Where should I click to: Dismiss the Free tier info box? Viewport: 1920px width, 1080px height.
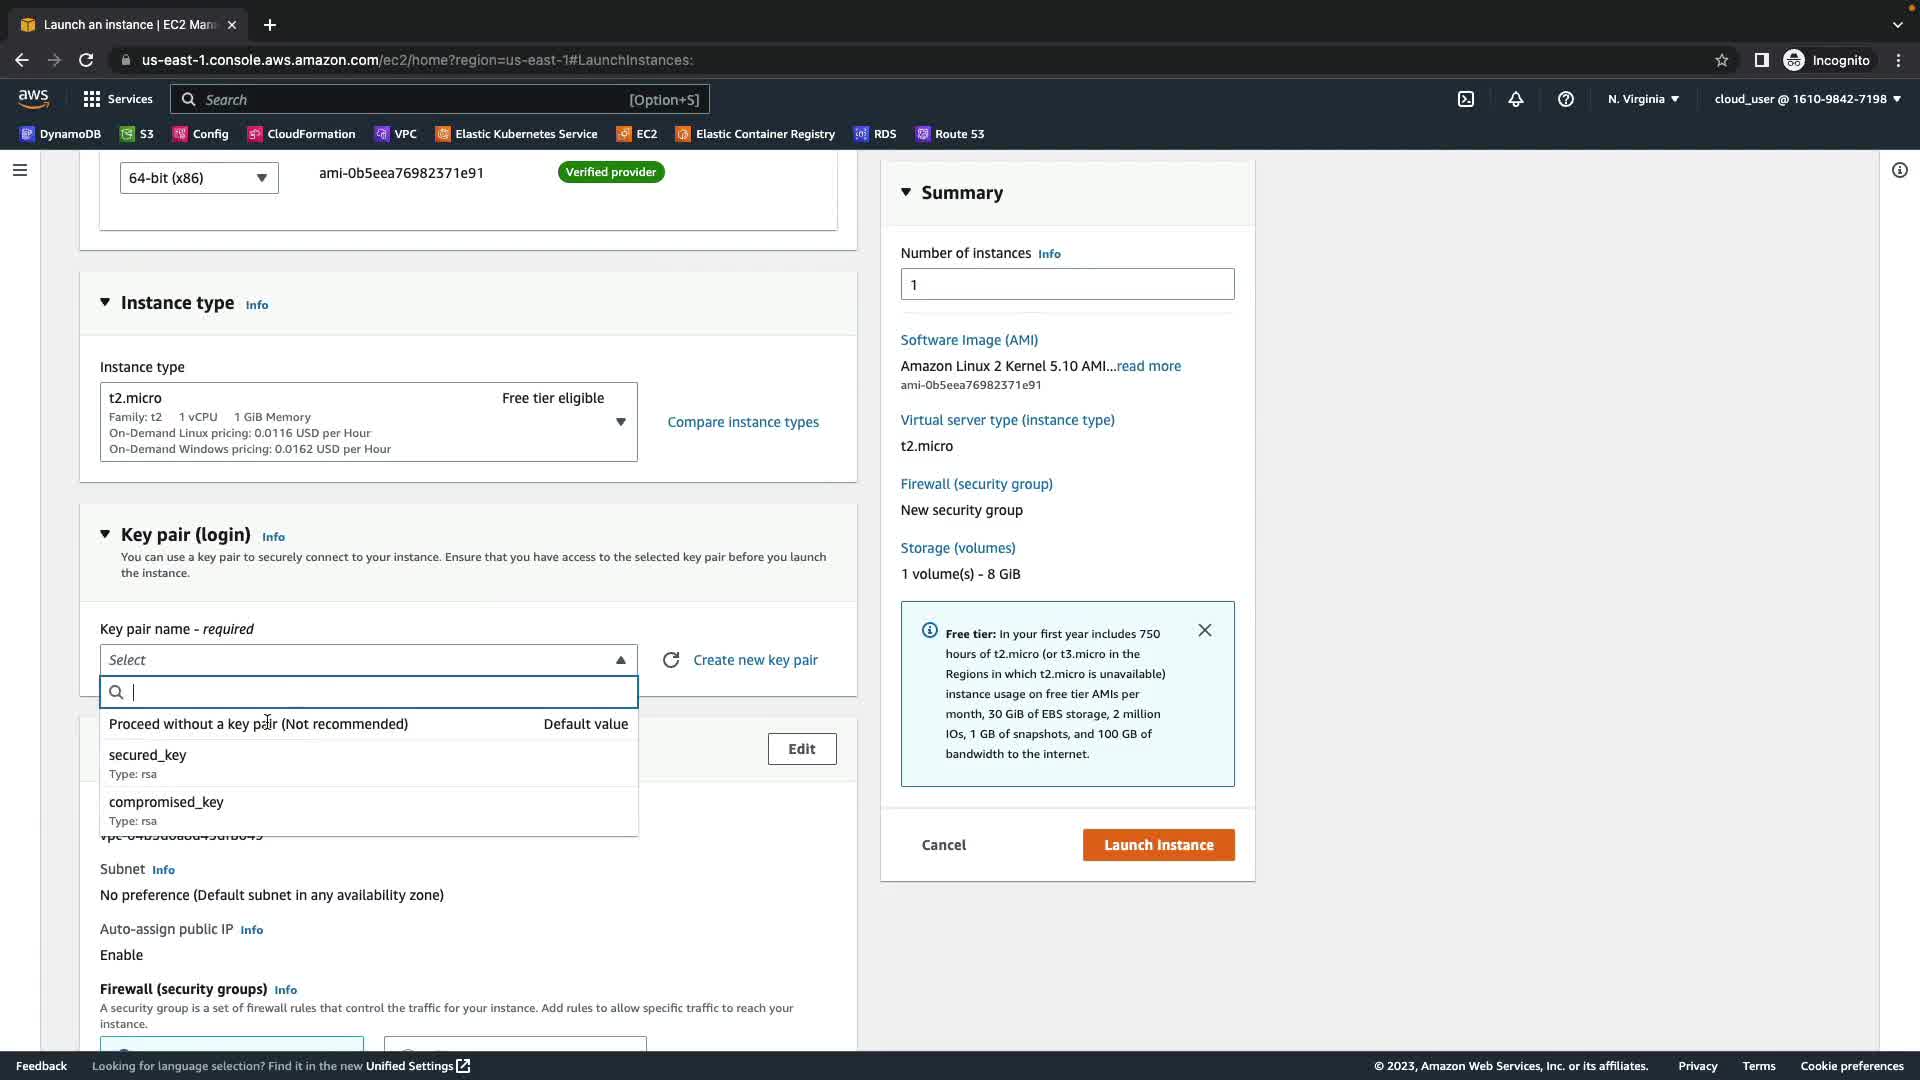click(x=1205, y=630)
